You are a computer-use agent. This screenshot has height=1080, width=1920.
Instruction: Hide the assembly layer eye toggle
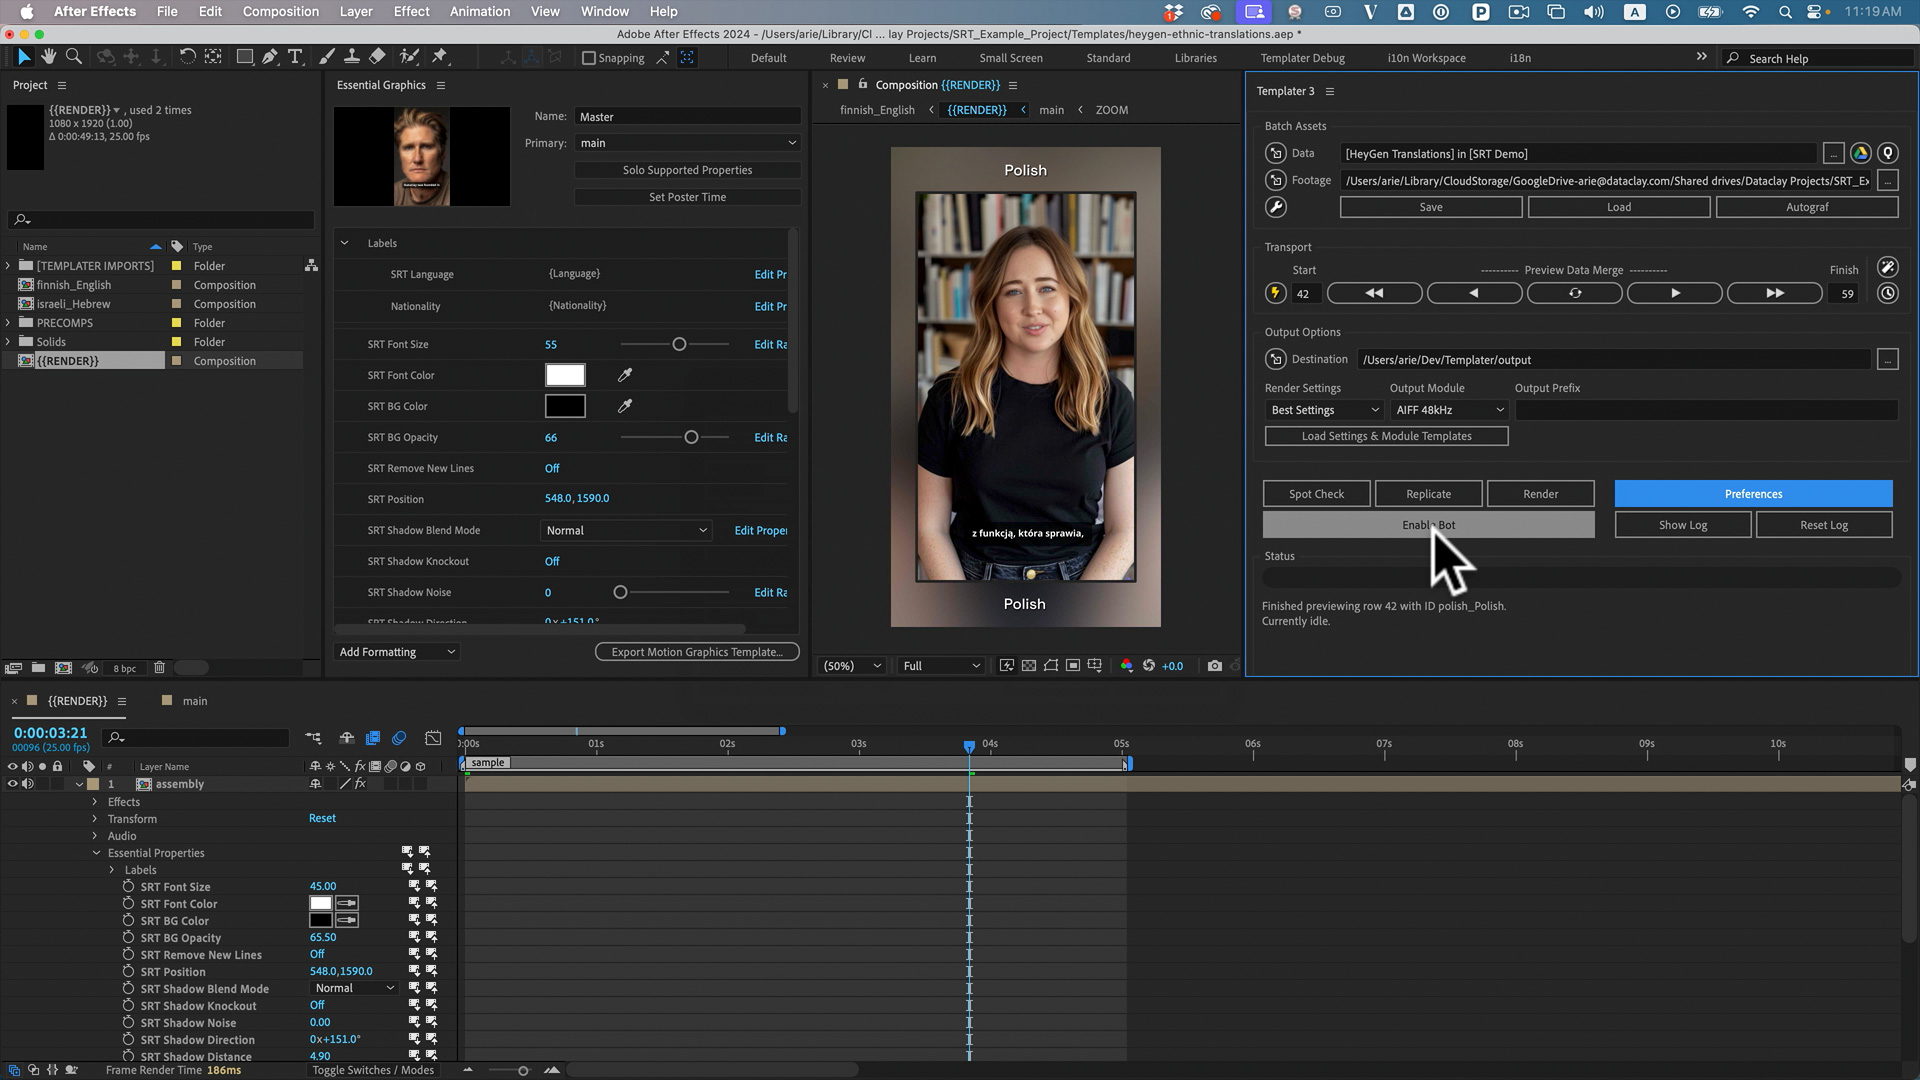13,784
